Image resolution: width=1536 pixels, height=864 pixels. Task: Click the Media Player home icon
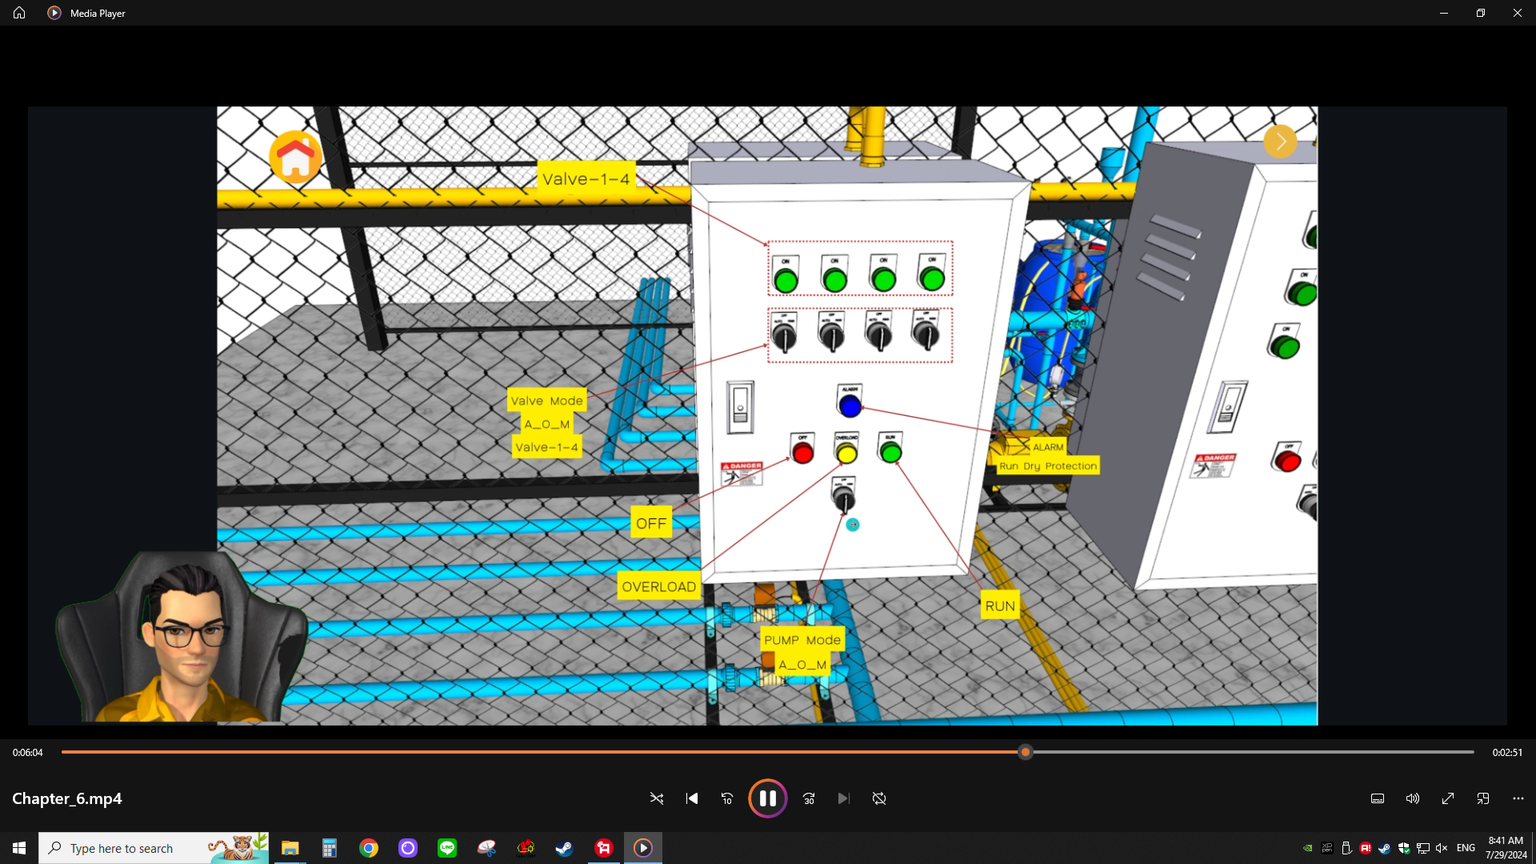19,13
